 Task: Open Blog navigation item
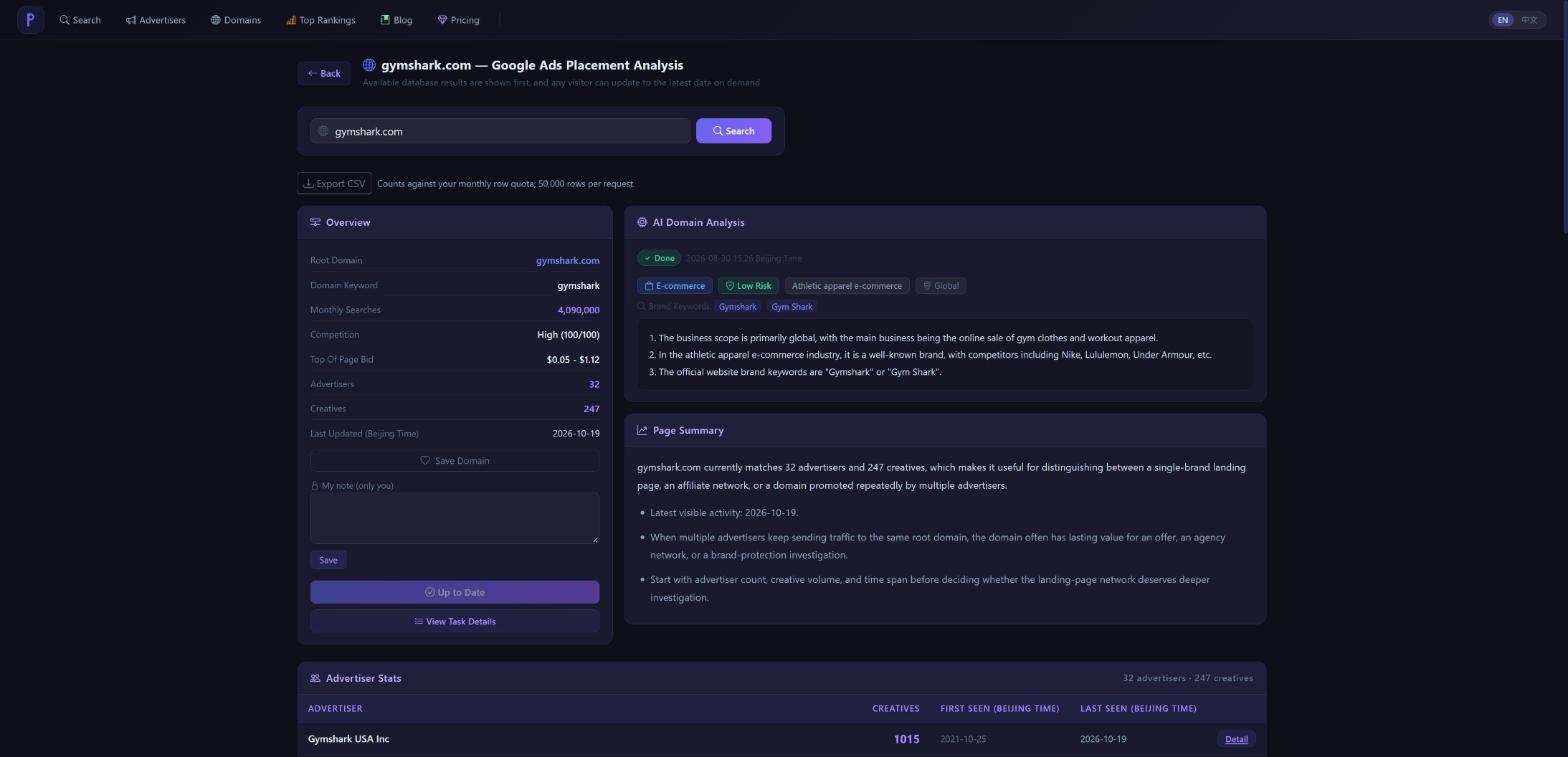[x=397, y=20]
